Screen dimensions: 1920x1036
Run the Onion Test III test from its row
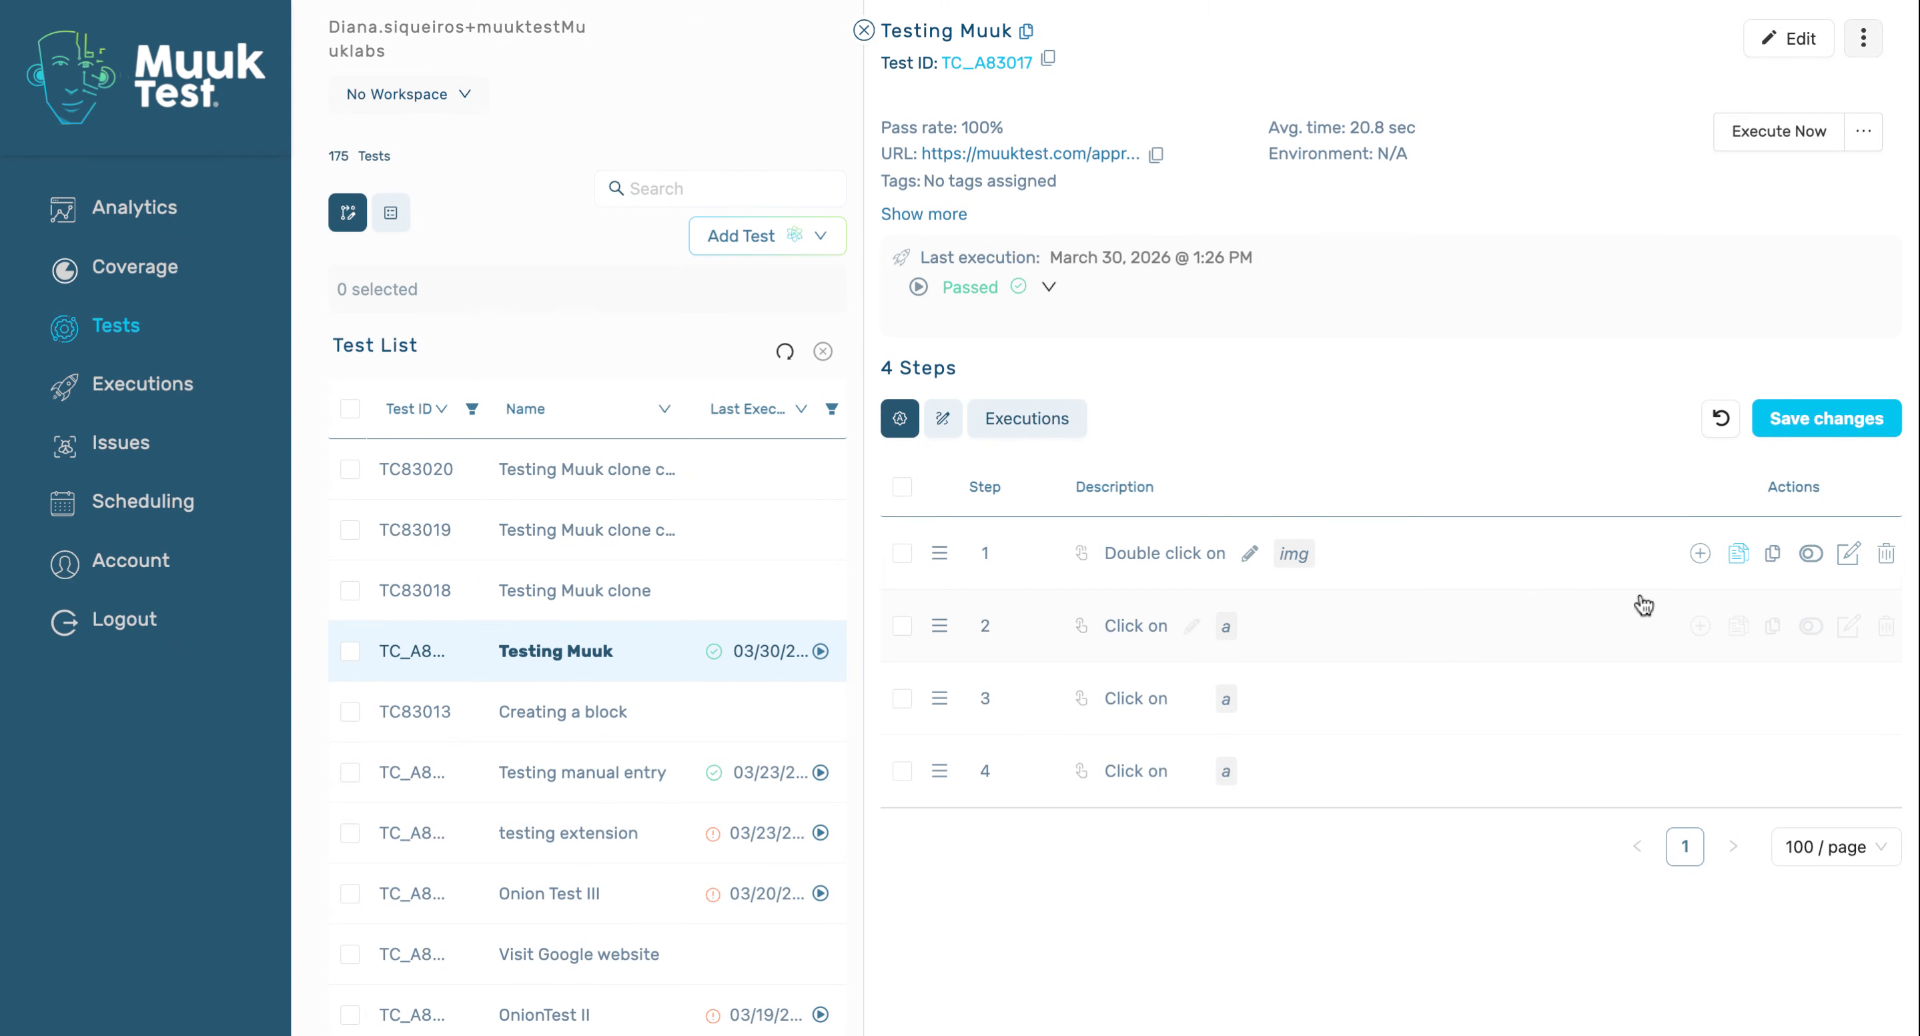tap(821, 894)
